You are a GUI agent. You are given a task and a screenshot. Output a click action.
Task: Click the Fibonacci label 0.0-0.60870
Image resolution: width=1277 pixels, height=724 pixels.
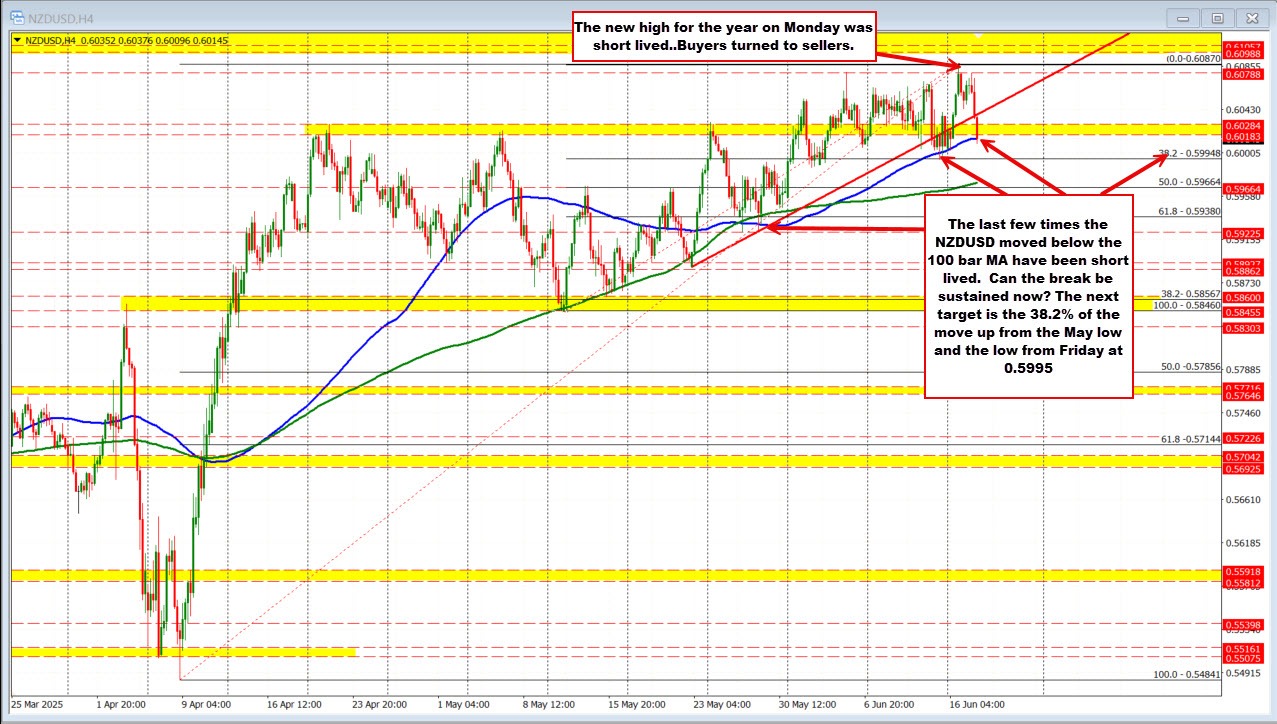(1193, 59)
